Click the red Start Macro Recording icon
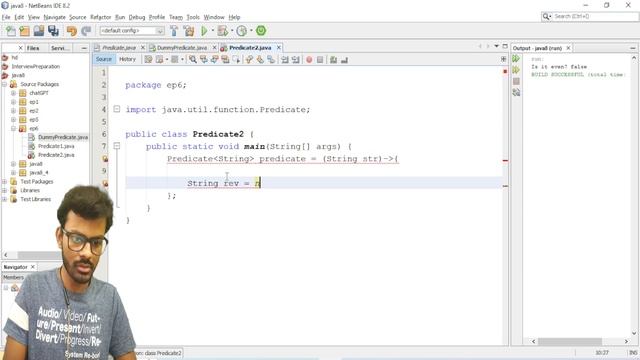This screenshot has width=640, height=360. pyautogui.click(x=309, y=60)
